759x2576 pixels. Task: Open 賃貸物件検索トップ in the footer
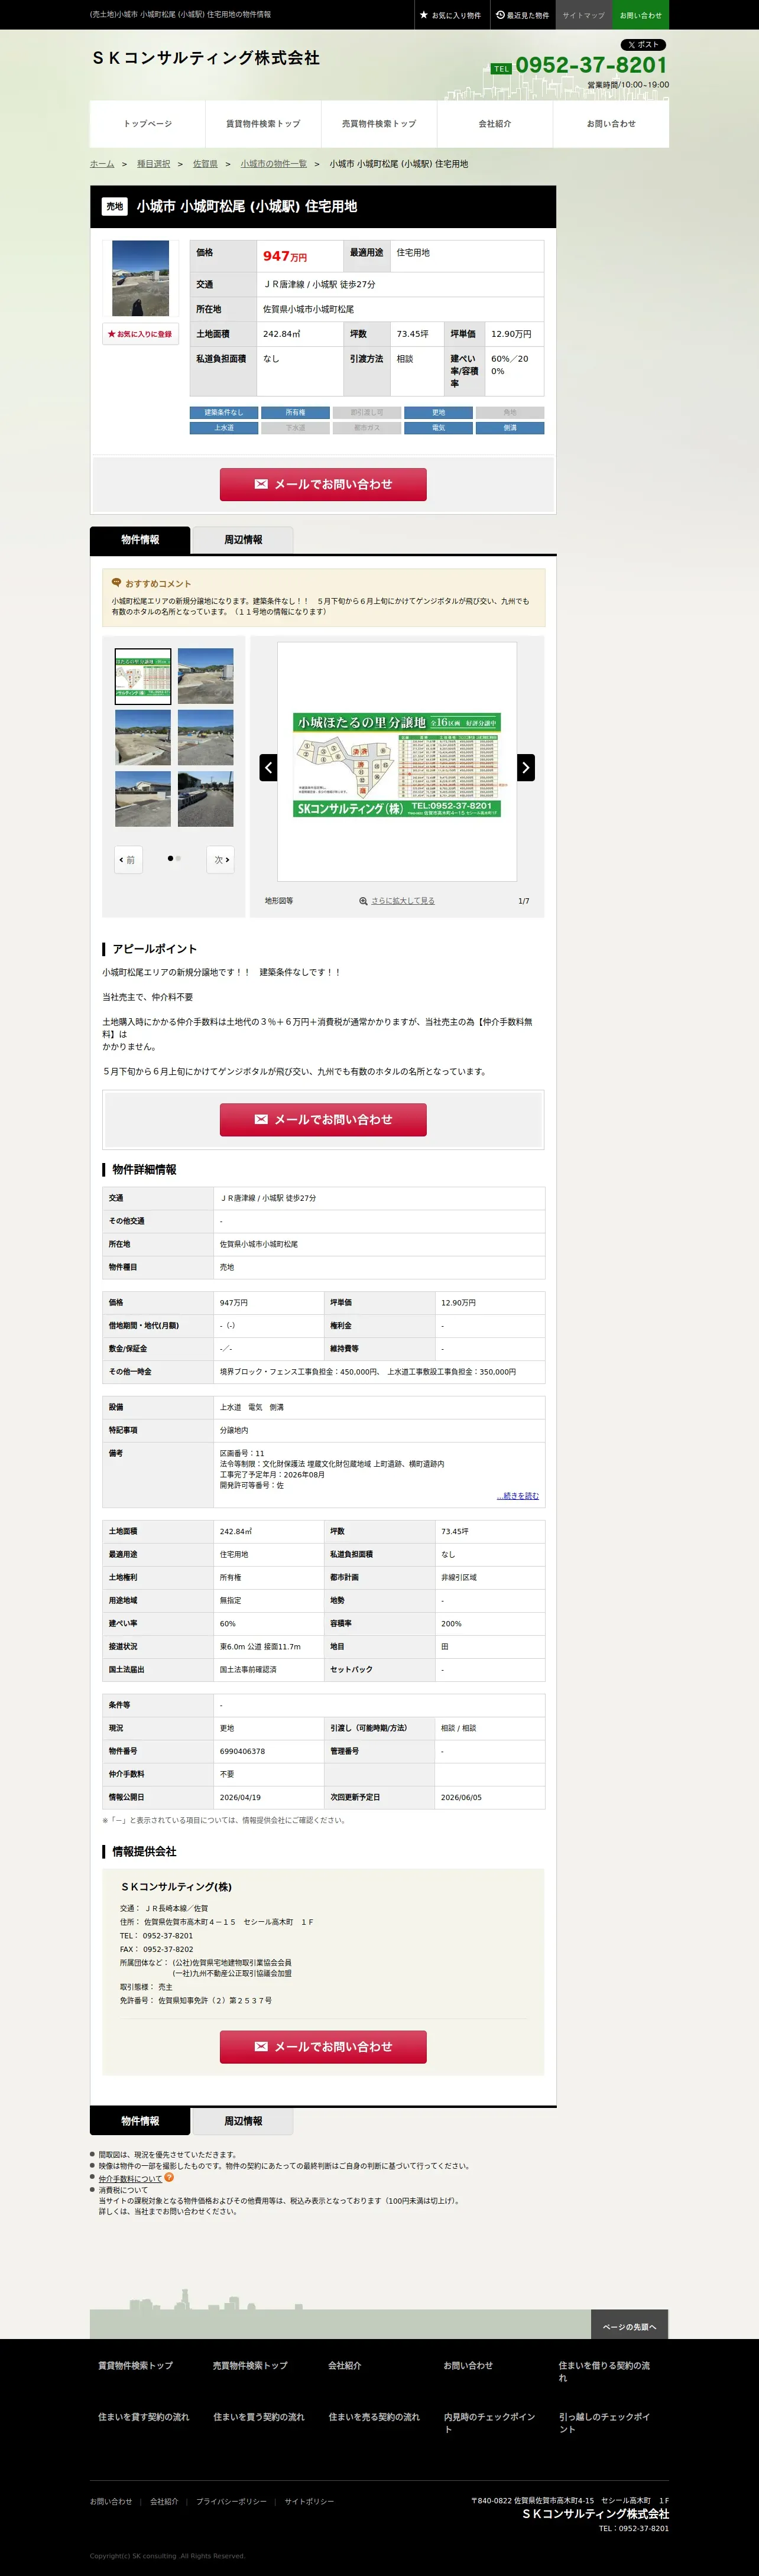[136, 2366]
